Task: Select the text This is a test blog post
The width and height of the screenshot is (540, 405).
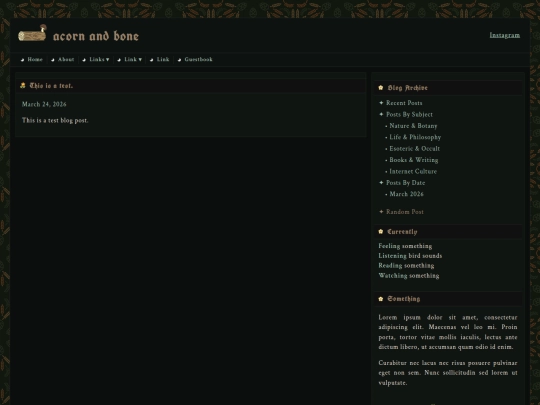Action: pyautogui.click(x=55, y=121)
